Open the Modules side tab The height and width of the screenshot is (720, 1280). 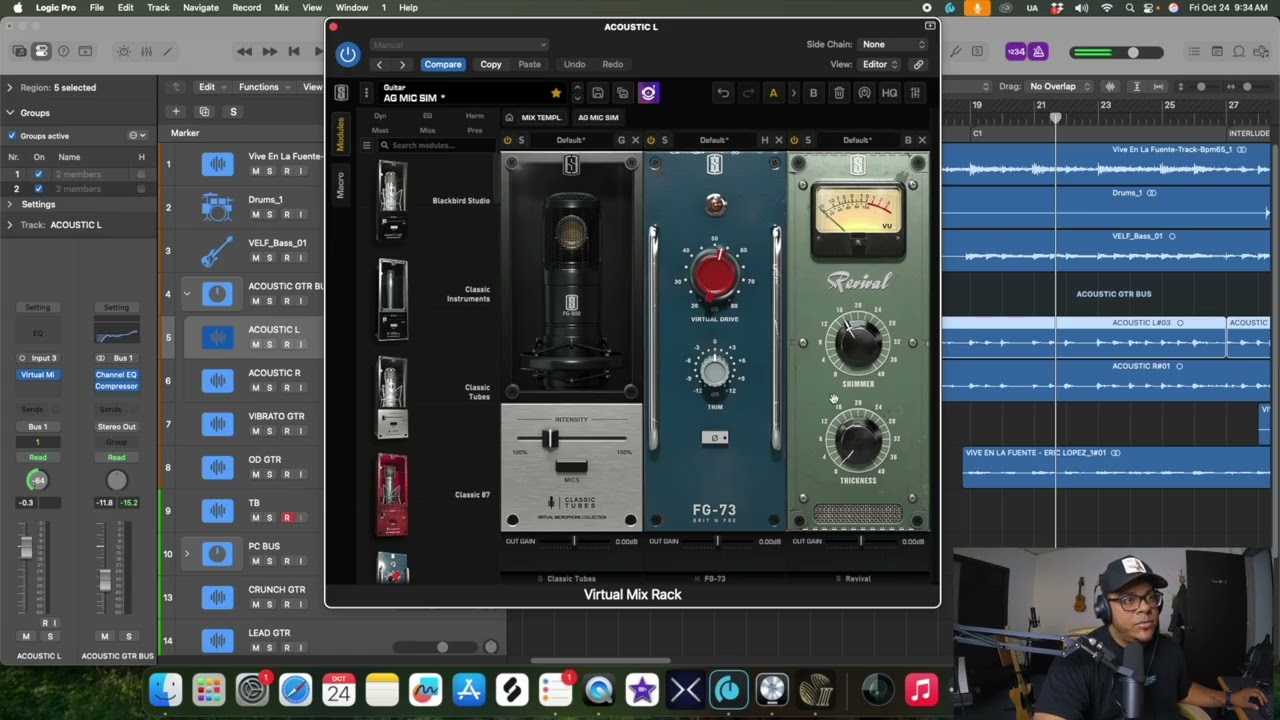(x=340, y=135)
